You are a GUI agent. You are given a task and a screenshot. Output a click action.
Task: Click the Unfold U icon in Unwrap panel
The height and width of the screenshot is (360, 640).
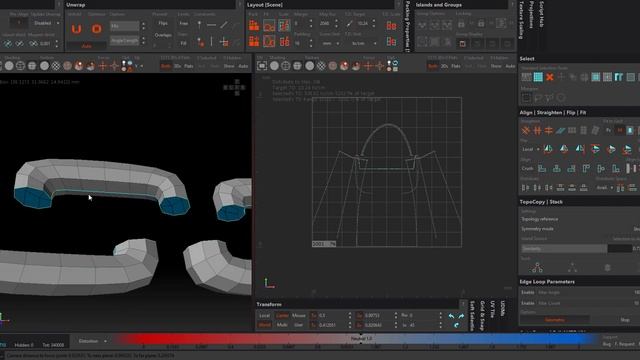coord(76,29)
